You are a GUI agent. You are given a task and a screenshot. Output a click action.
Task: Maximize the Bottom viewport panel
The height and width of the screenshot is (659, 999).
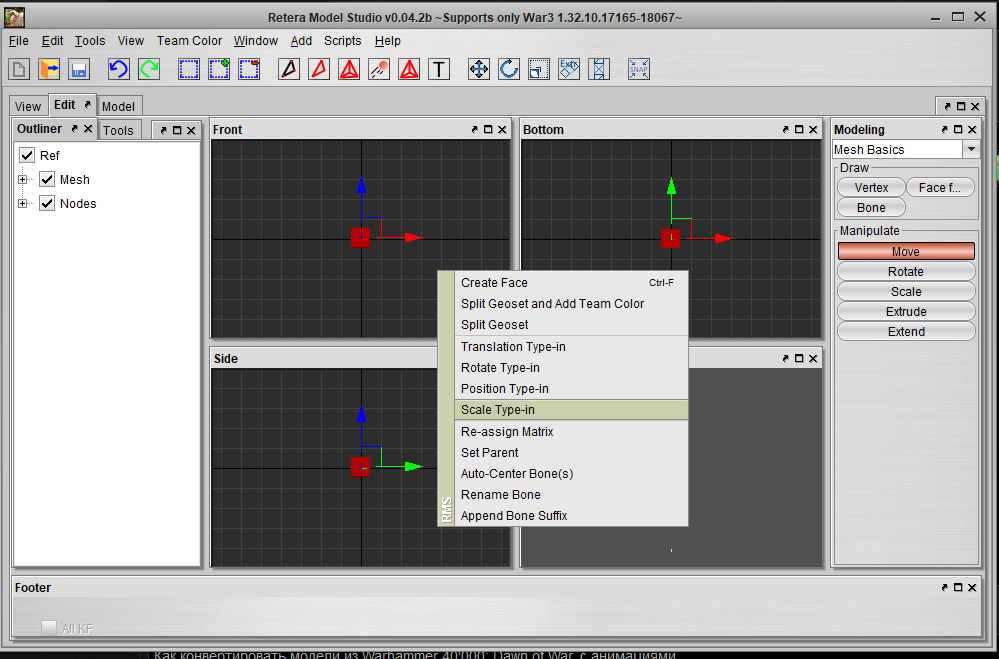pyautogui.click(x=799, y=129)
